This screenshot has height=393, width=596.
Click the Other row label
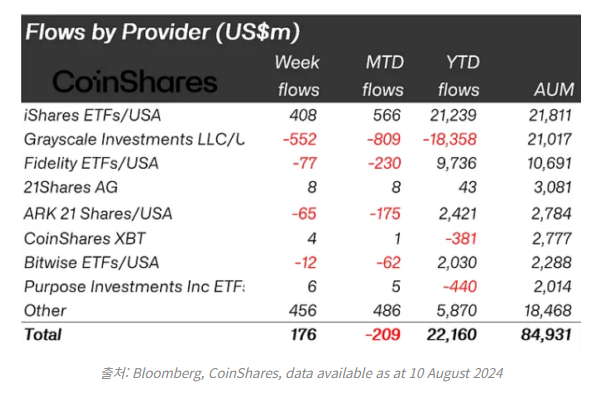point(45,311)
